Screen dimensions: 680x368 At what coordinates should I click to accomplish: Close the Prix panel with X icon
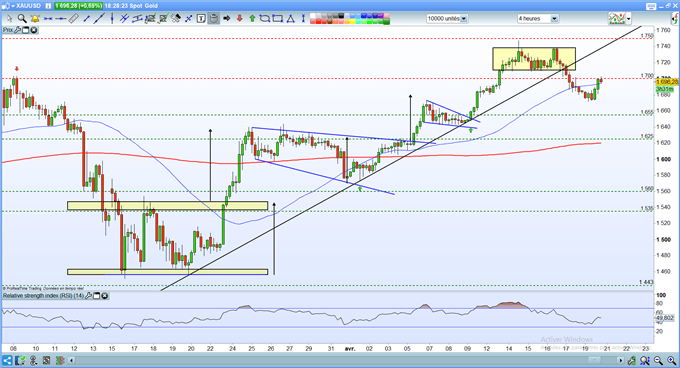point(33,30)
